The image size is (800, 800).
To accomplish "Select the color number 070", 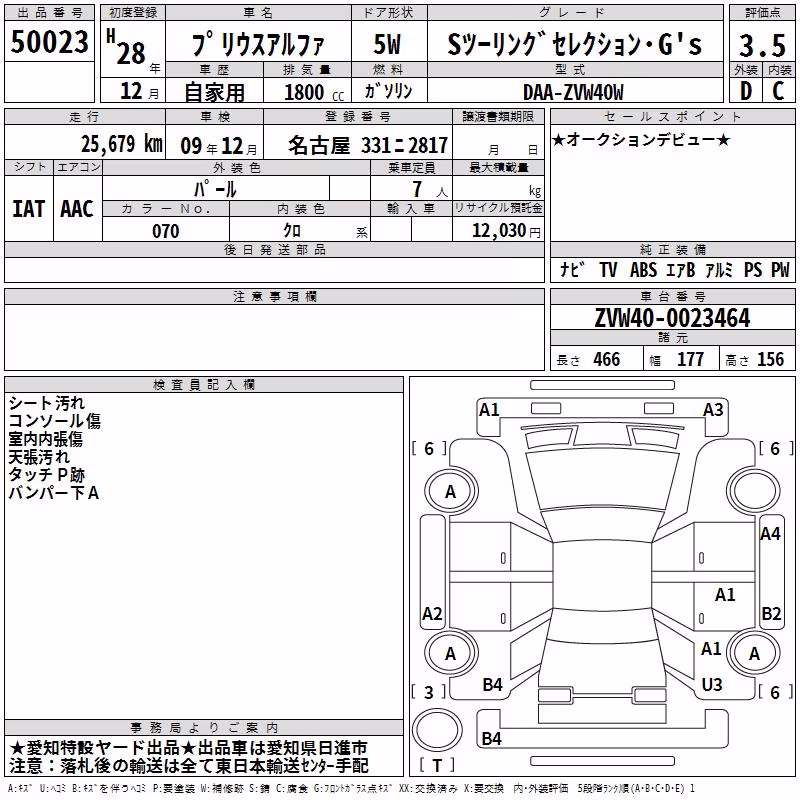I will [x=166, y=231].
